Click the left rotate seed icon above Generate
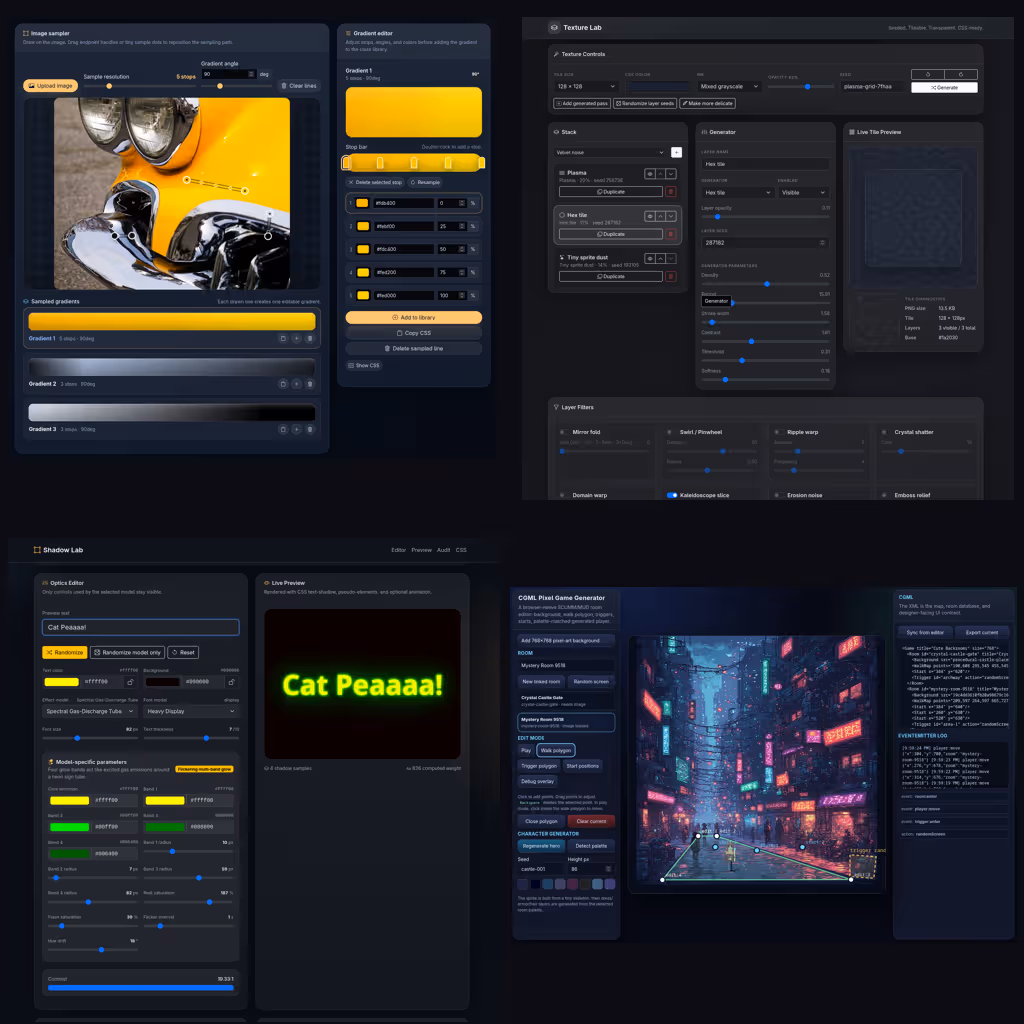The image size is (1024, 1024). pyautogui.click(x=928, y=74)
